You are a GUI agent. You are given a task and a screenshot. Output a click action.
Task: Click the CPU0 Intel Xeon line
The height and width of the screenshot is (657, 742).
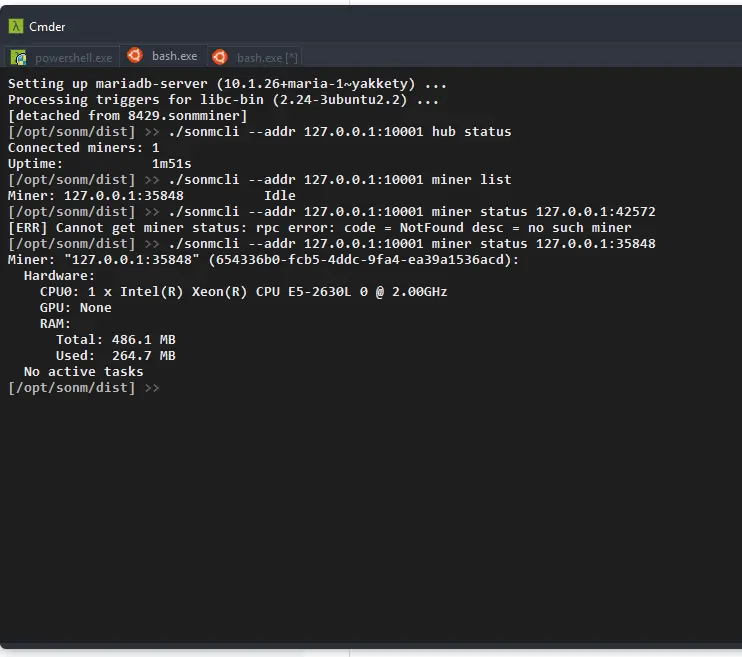(x=243, y=292)
